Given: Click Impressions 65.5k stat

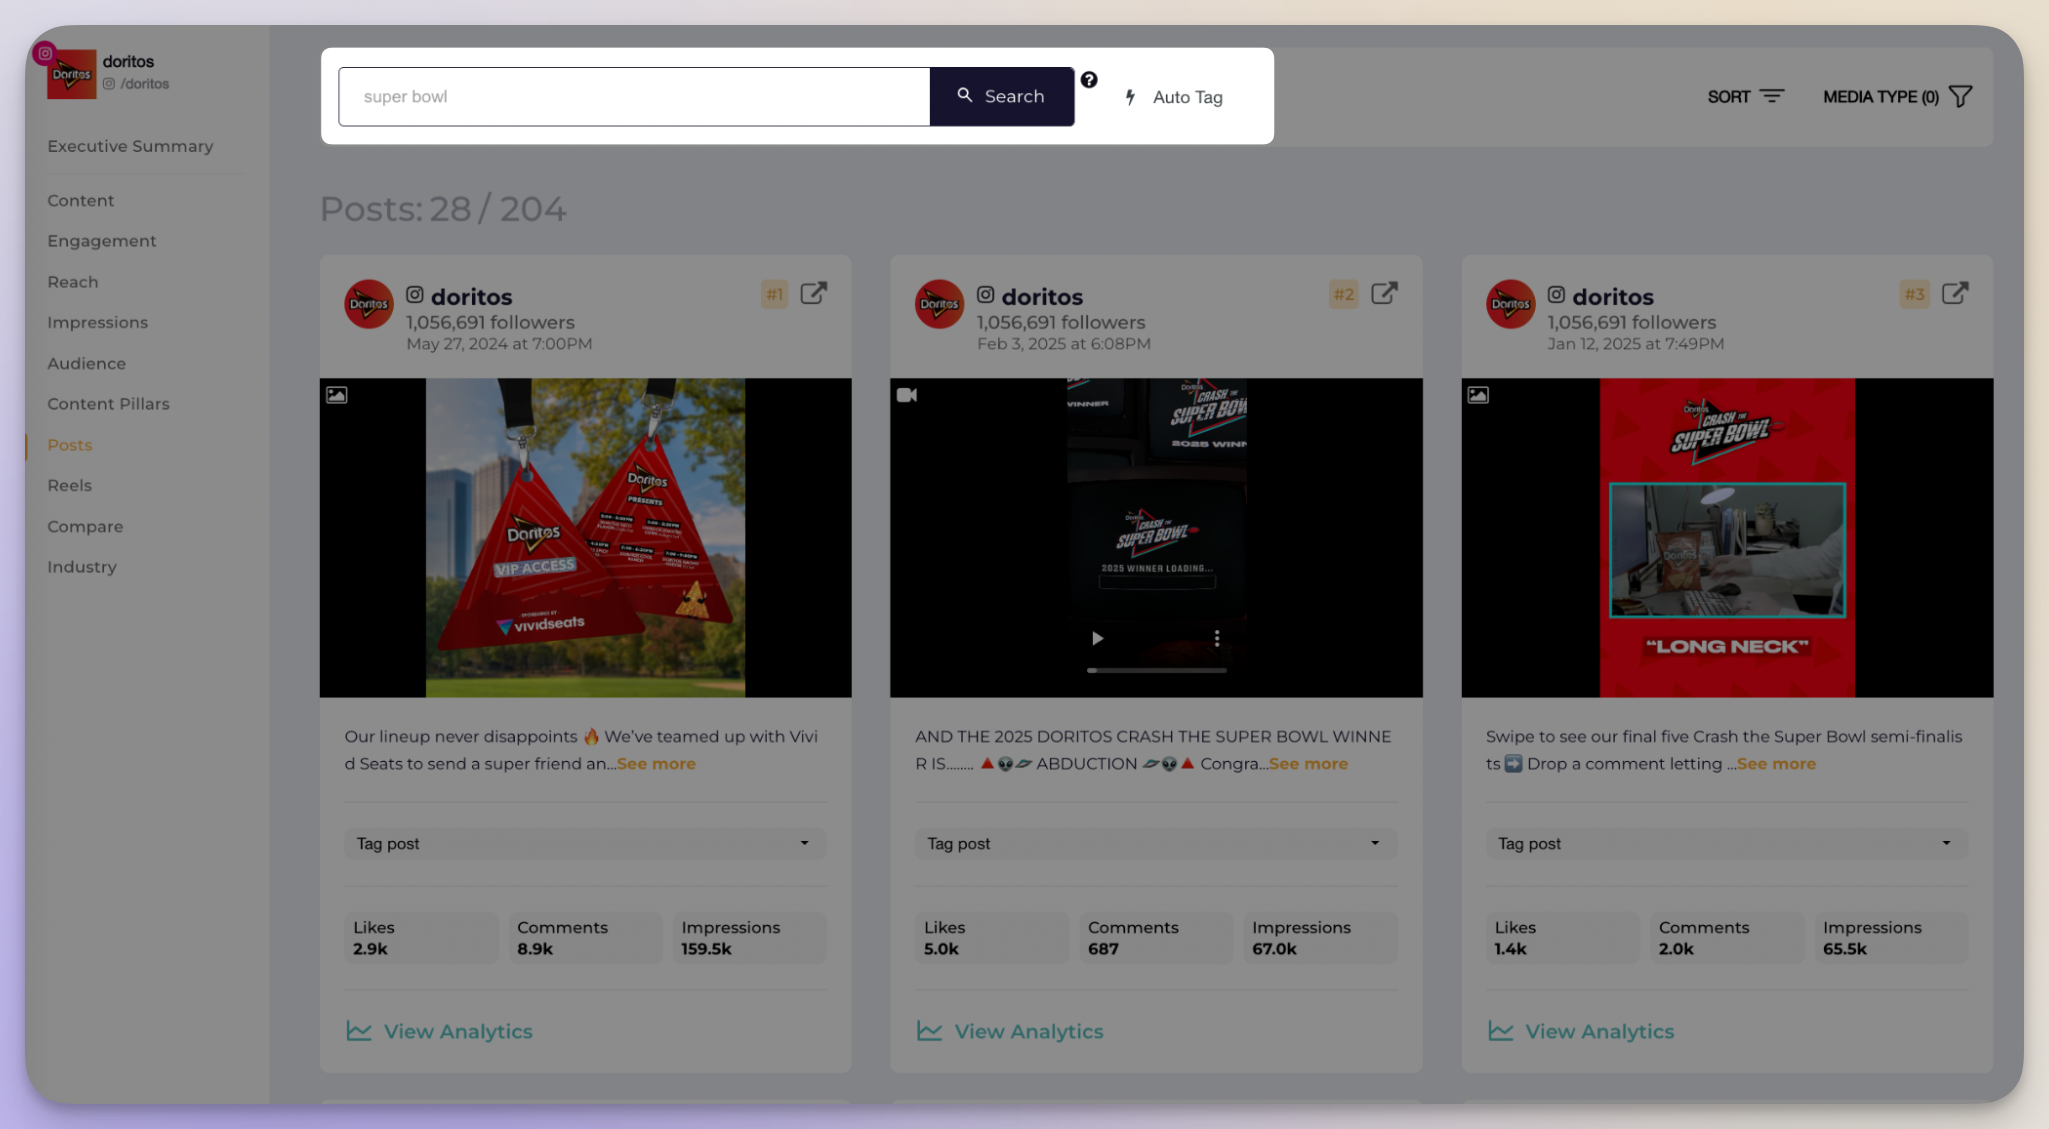Looking at the screenshot, I should 1891,938.
